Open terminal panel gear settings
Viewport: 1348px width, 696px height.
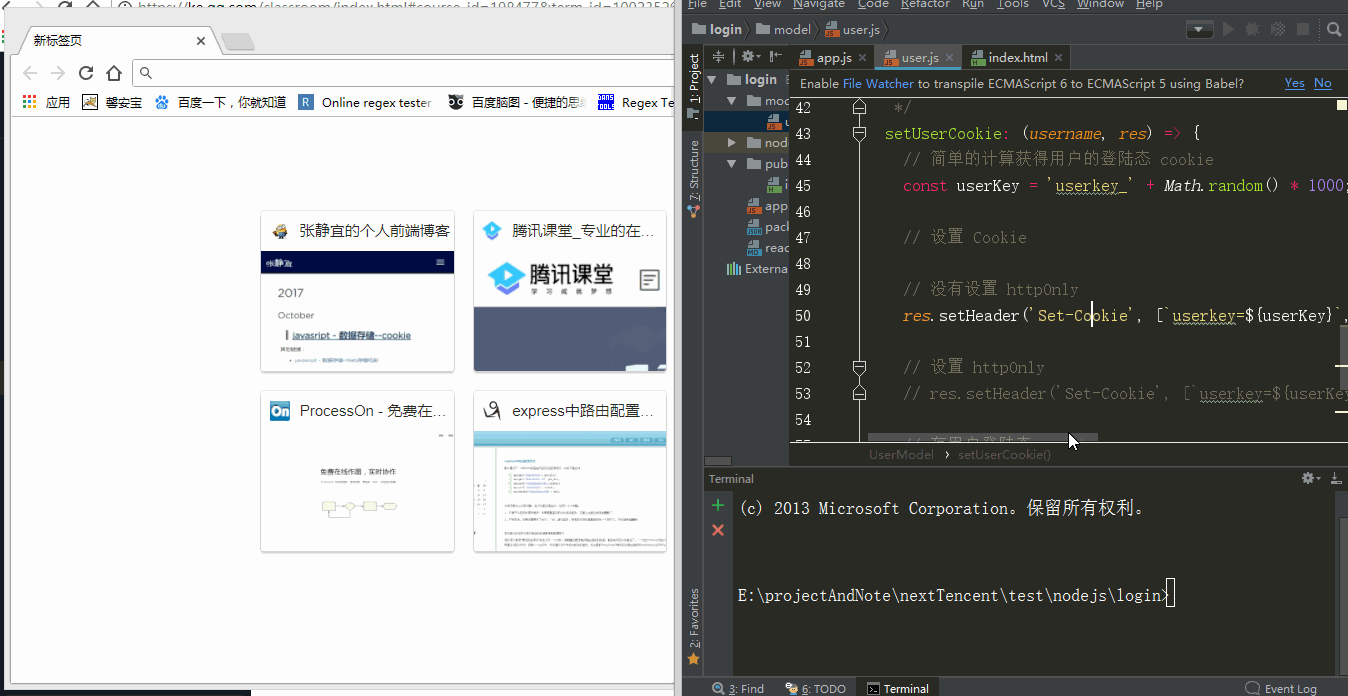click(1308, 479)
